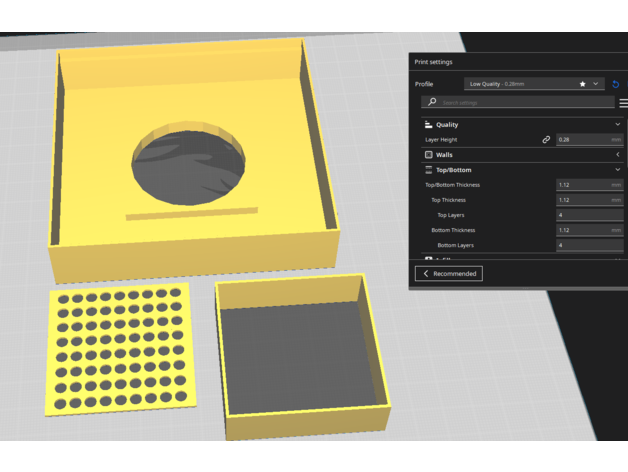Collapse the Top/Bottom section chevron
Screen dimensions: 628x472
pyautogui.click(x=618, y=170)
